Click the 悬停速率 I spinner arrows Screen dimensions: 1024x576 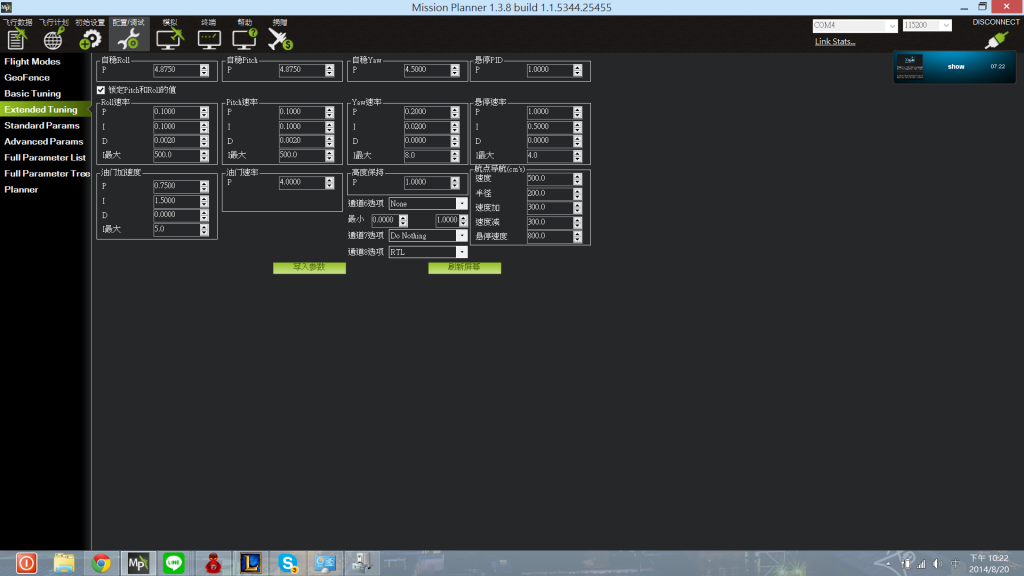(x=578, y=127)
